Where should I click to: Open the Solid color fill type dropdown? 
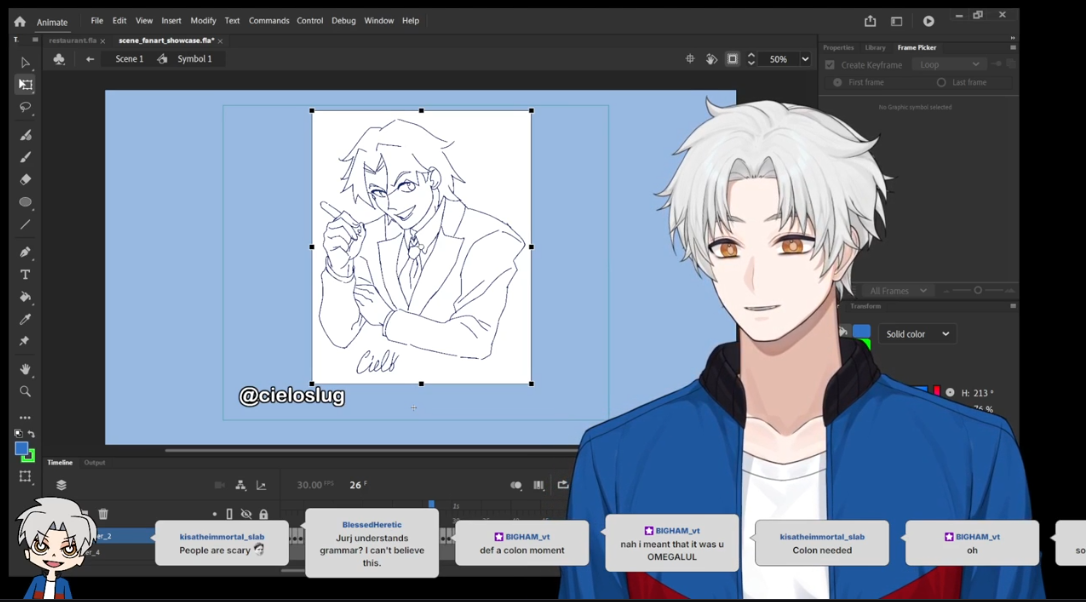(x=917, y=334)
